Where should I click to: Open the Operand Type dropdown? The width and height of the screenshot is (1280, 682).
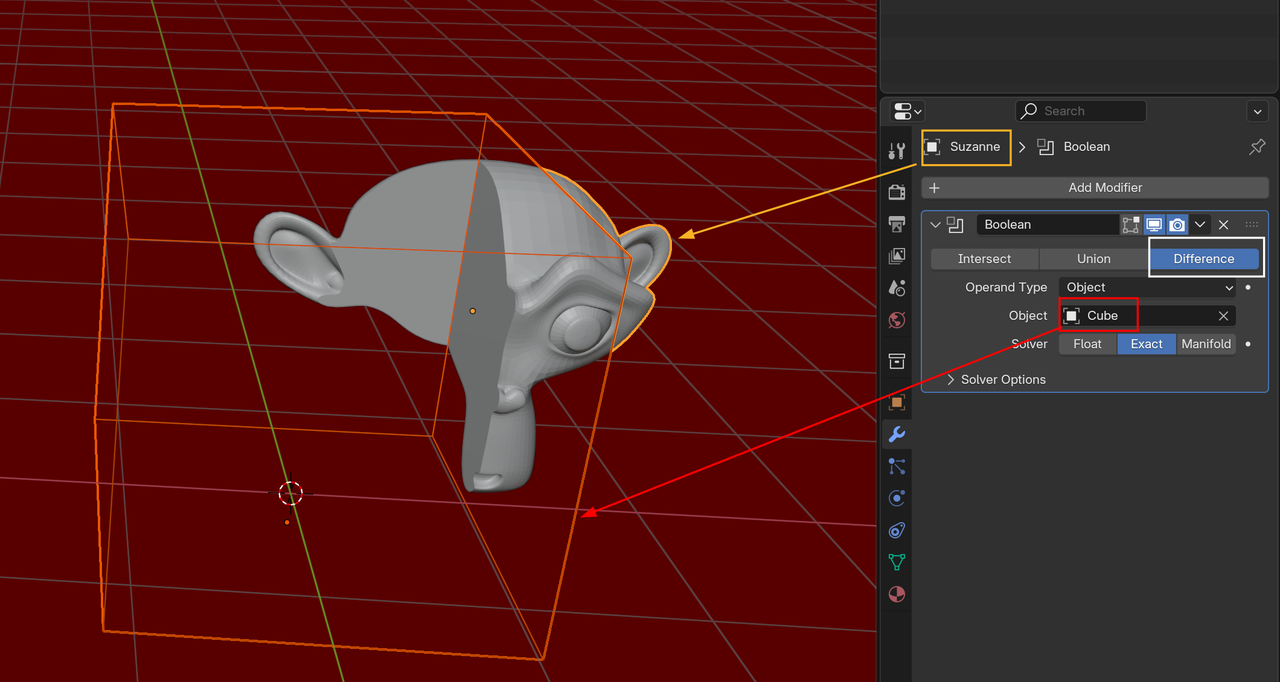(1148, 287)
